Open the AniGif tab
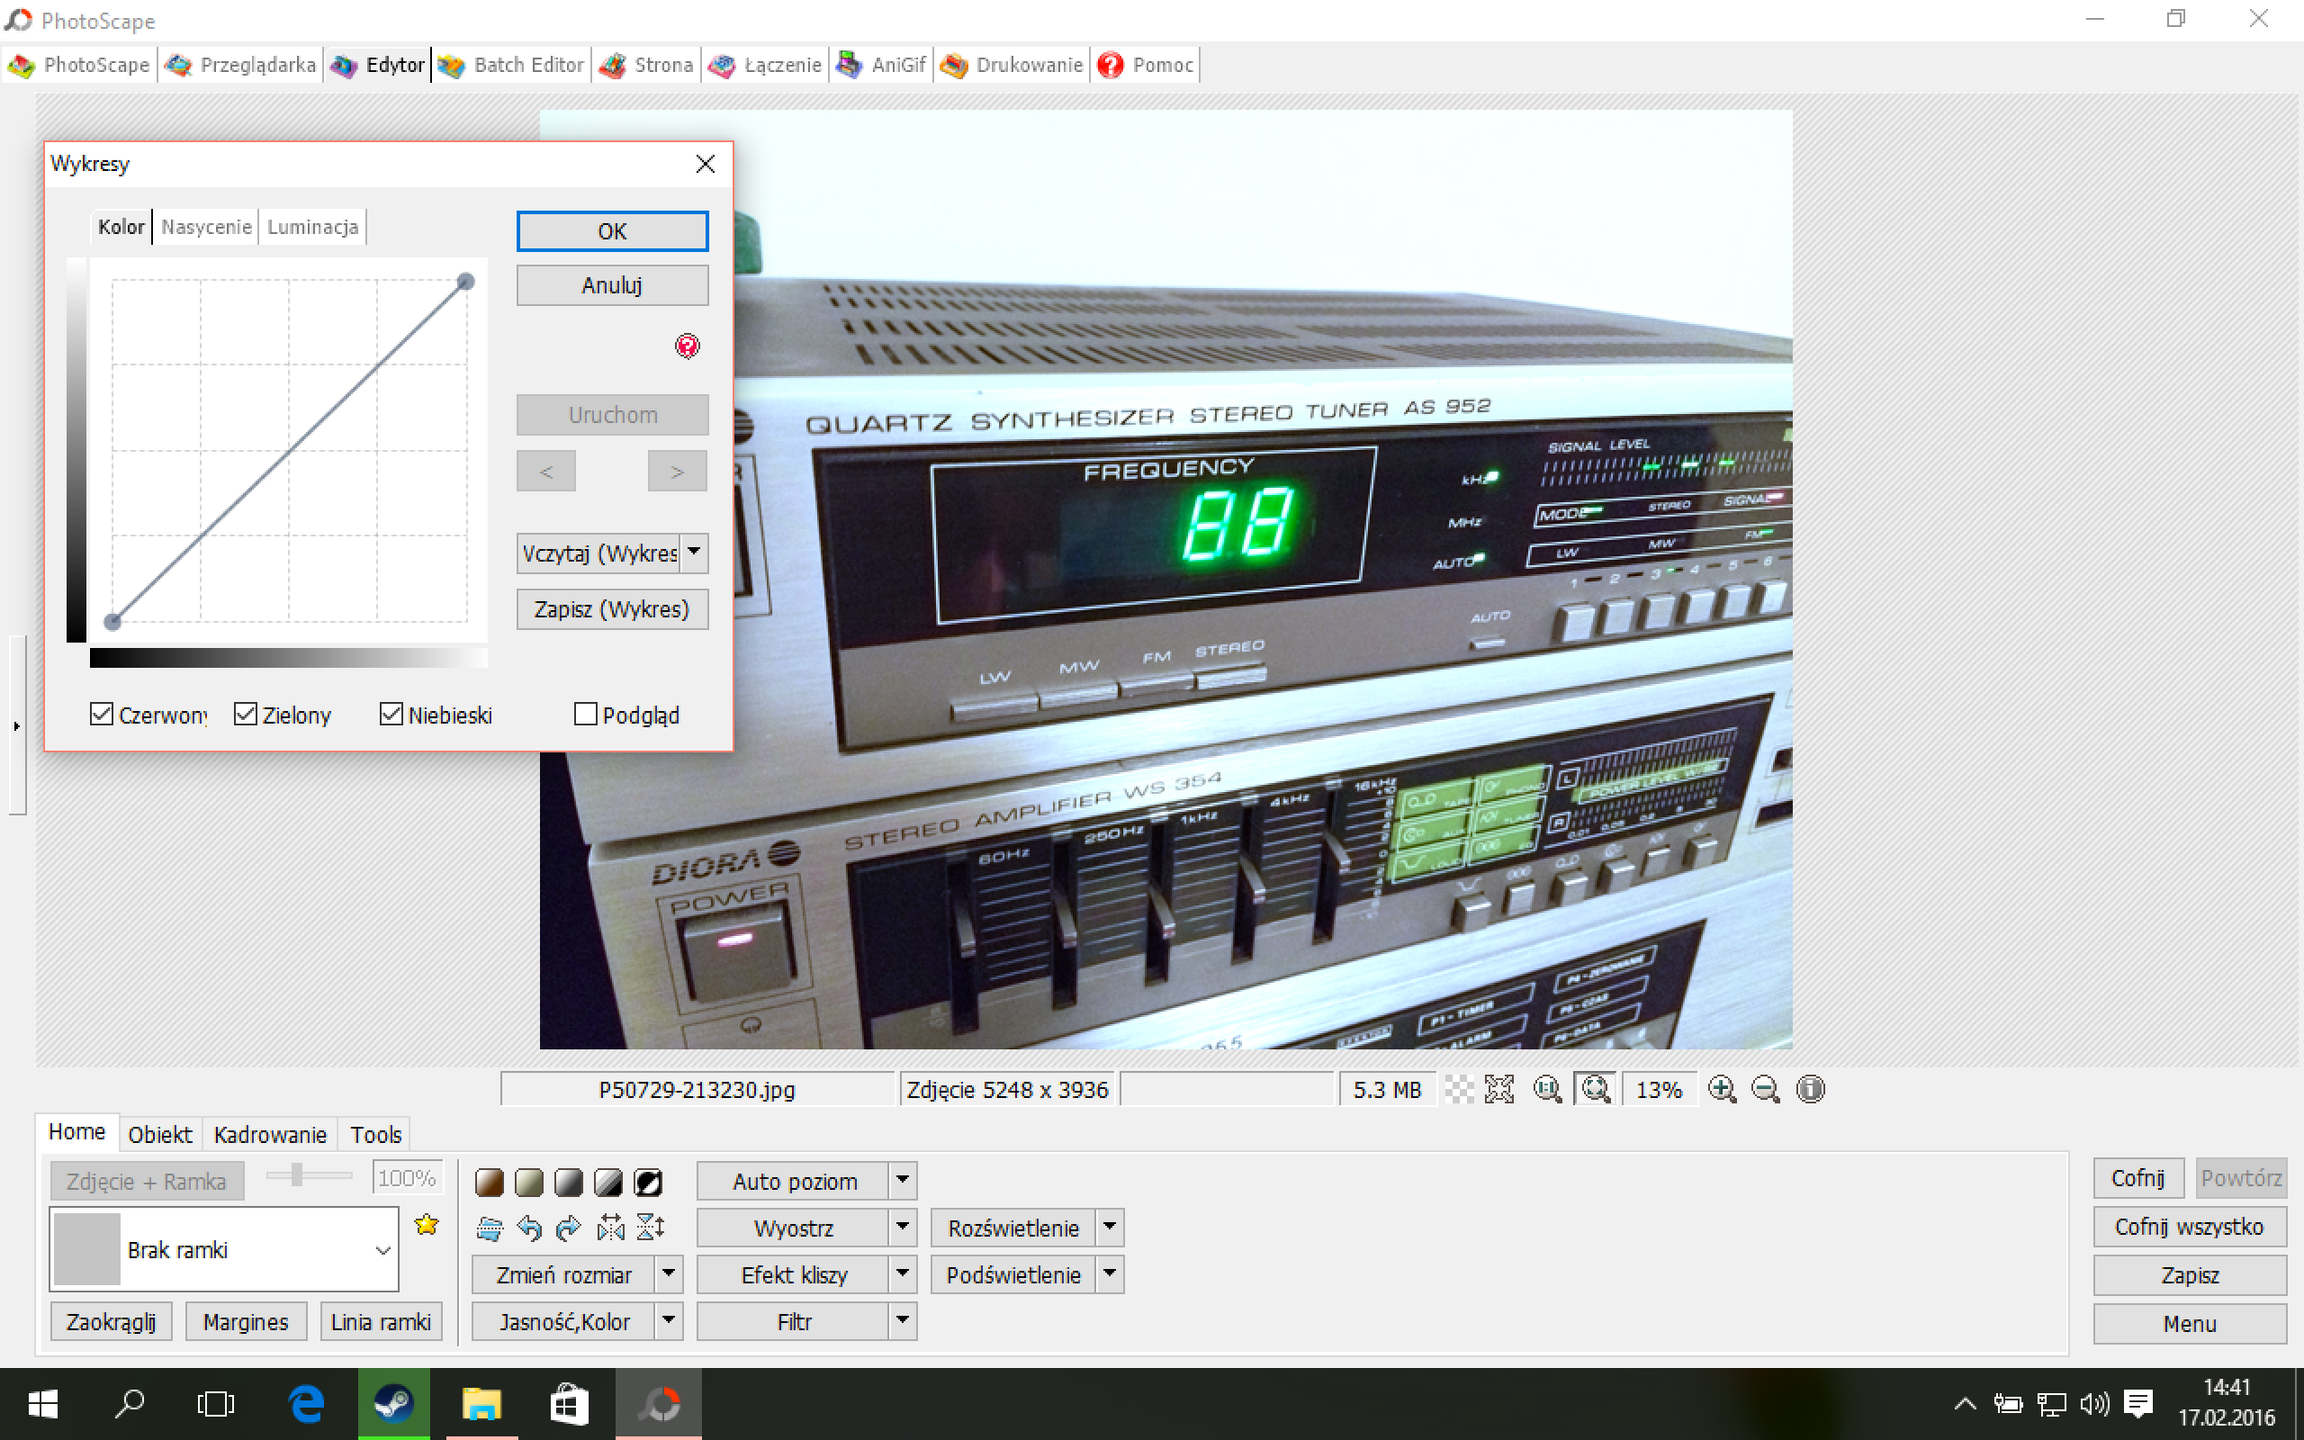The image size is (2304, 1440). coord(882,65)
